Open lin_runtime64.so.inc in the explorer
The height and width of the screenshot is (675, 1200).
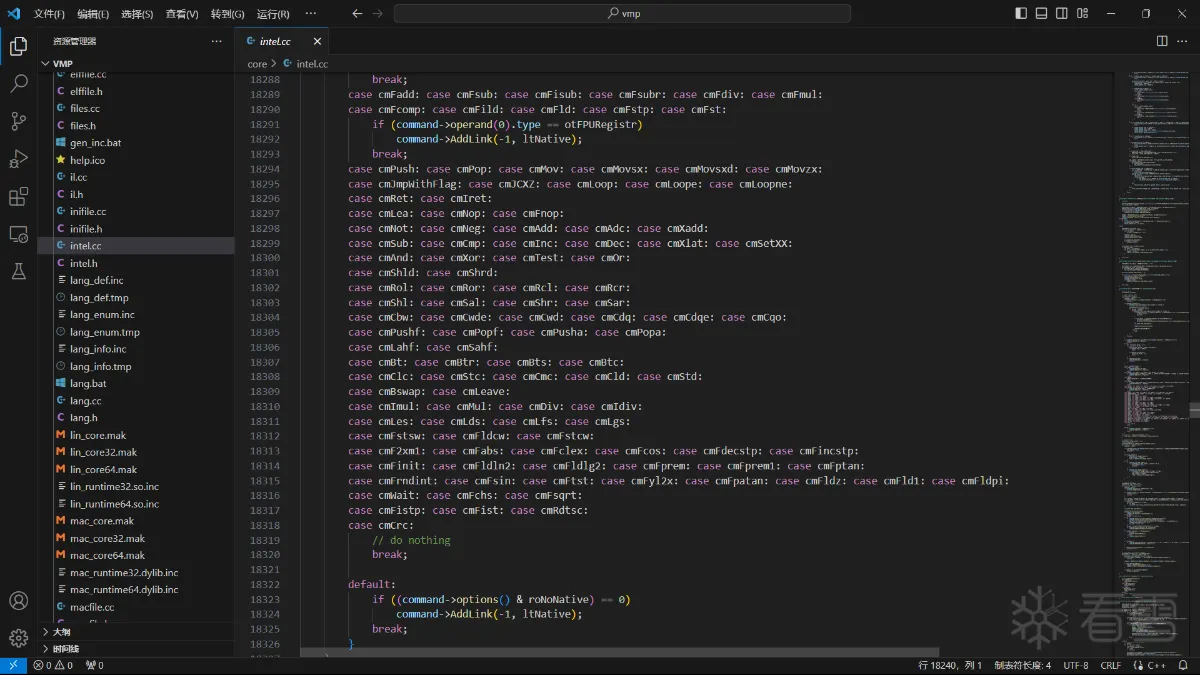click(x=136, y=504)
